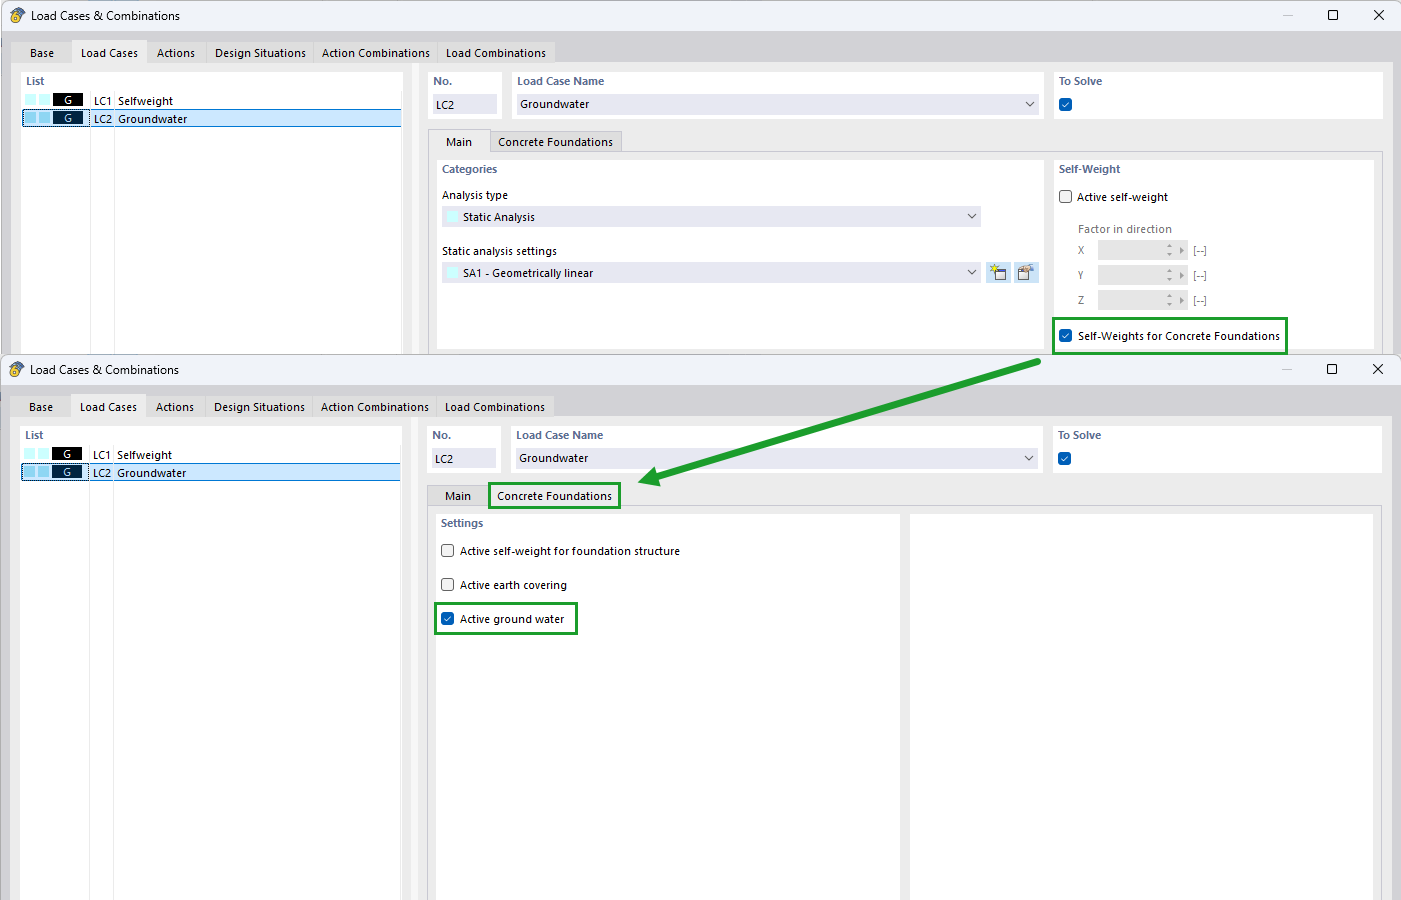Click the LC2 number field in upper window
The image size is (1401, 900).
465,104
